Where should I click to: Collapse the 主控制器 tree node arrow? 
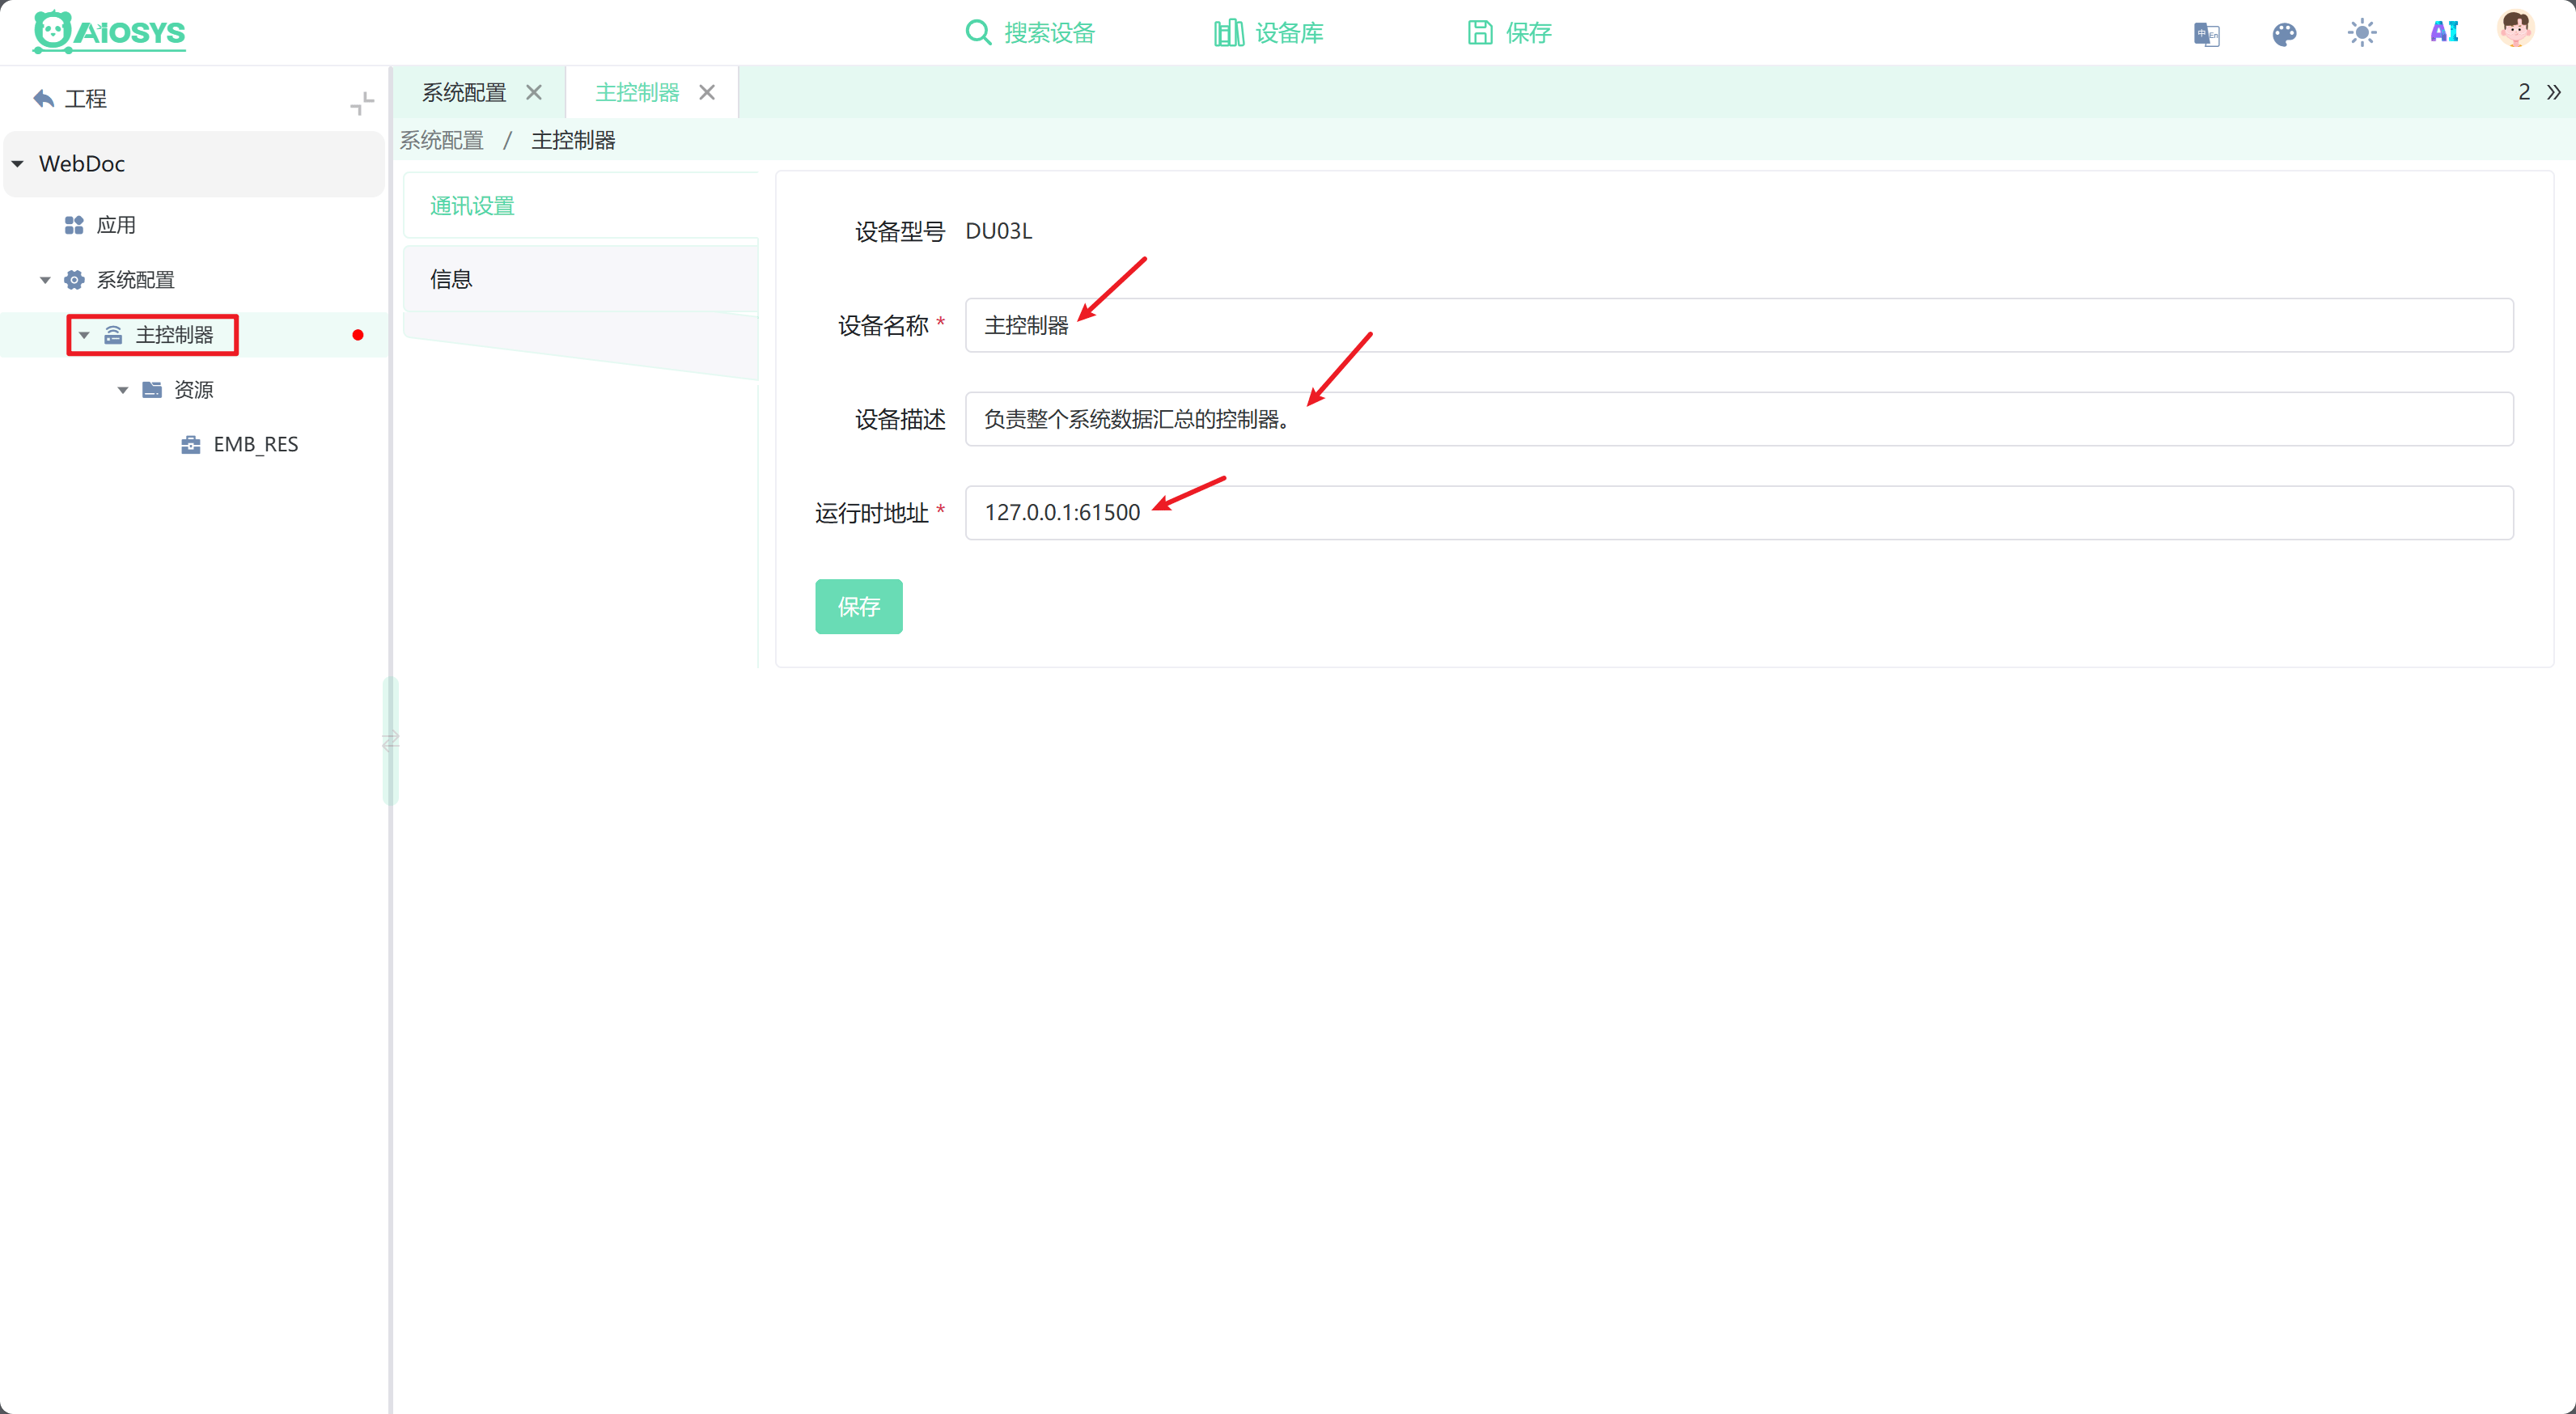tap(84, 335)
